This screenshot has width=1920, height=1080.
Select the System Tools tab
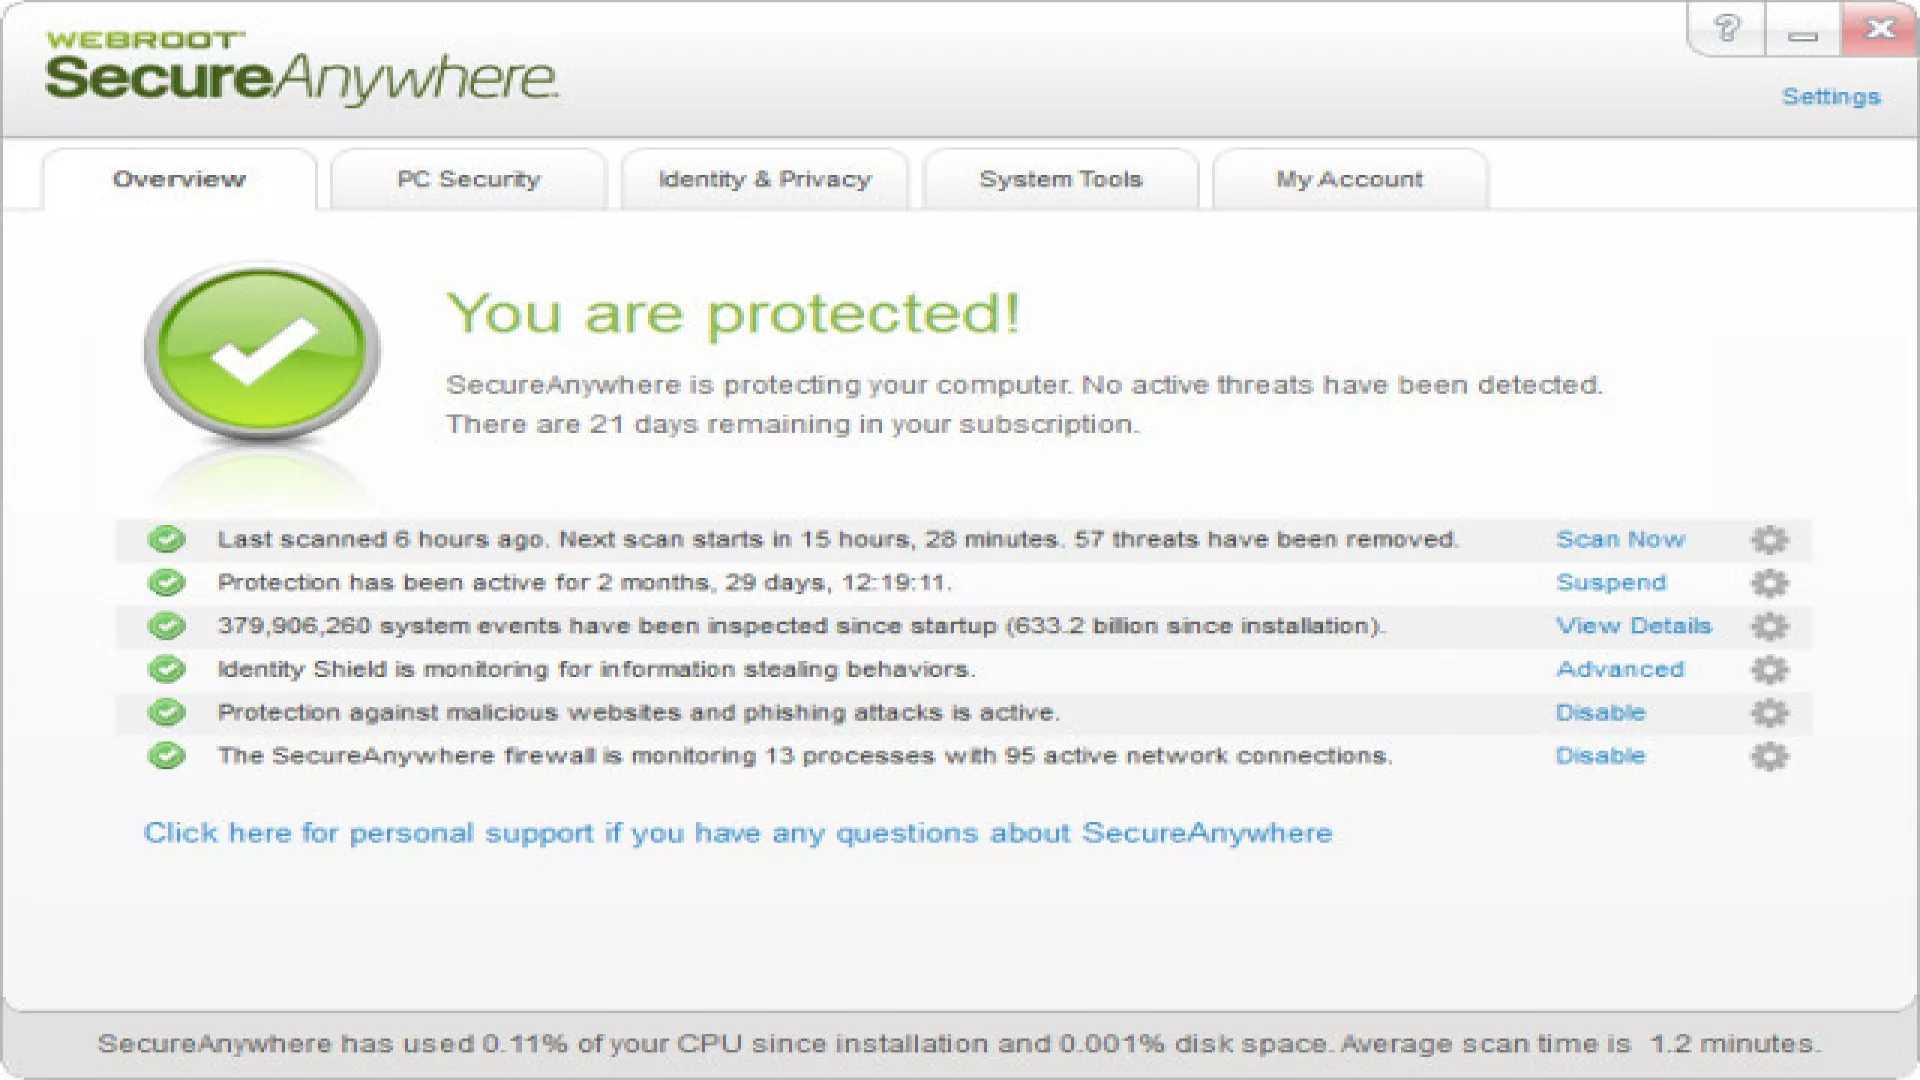click(x=1060, y=180)
